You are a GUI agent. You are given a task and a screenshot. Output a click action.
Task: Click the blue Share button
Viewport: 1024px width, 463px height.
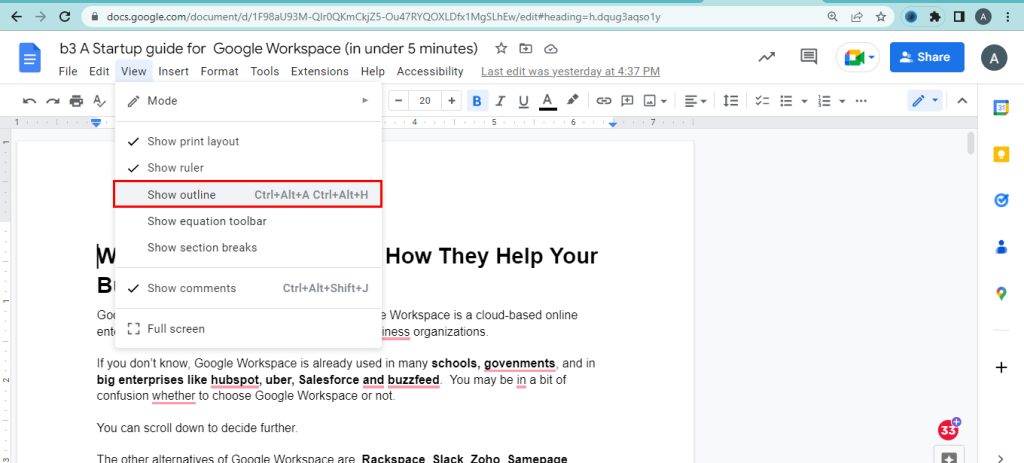point(926,57)
